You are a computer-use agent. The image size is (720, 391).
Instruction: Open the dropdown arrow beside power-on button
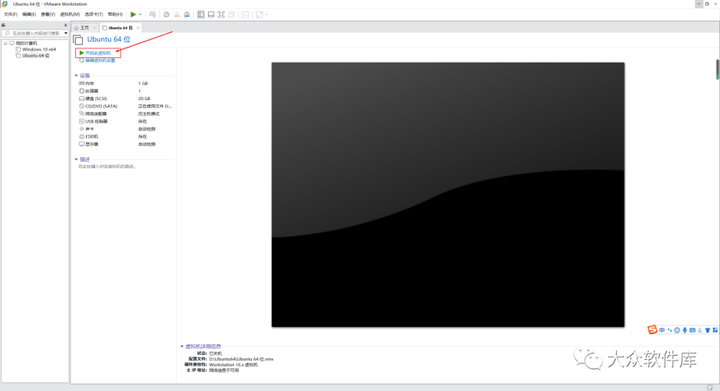pyautogui.click(x=141, y=15)
